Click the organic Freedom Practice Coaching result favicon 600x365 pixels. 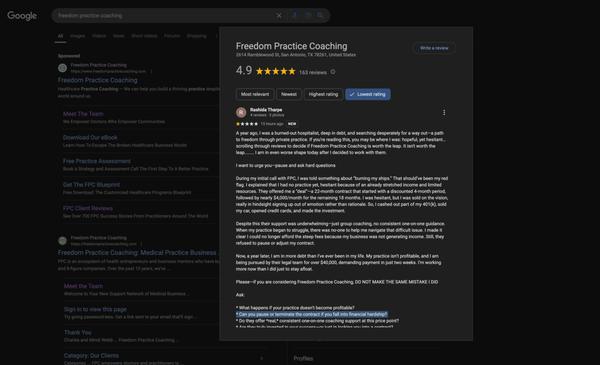62,241
